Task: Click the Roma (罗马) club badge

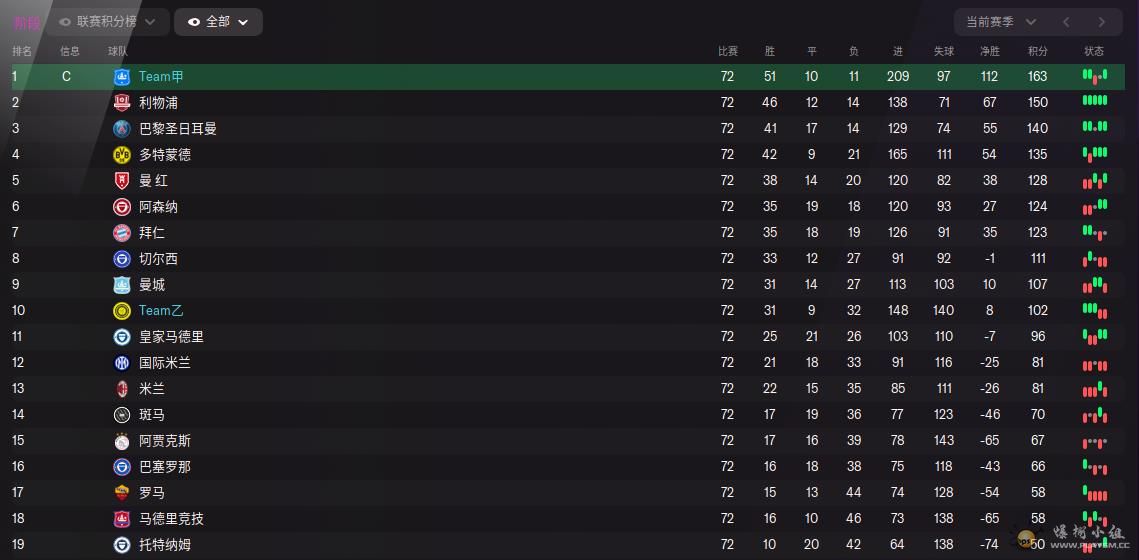Action: pyautogui.click(x=122, y=492)
